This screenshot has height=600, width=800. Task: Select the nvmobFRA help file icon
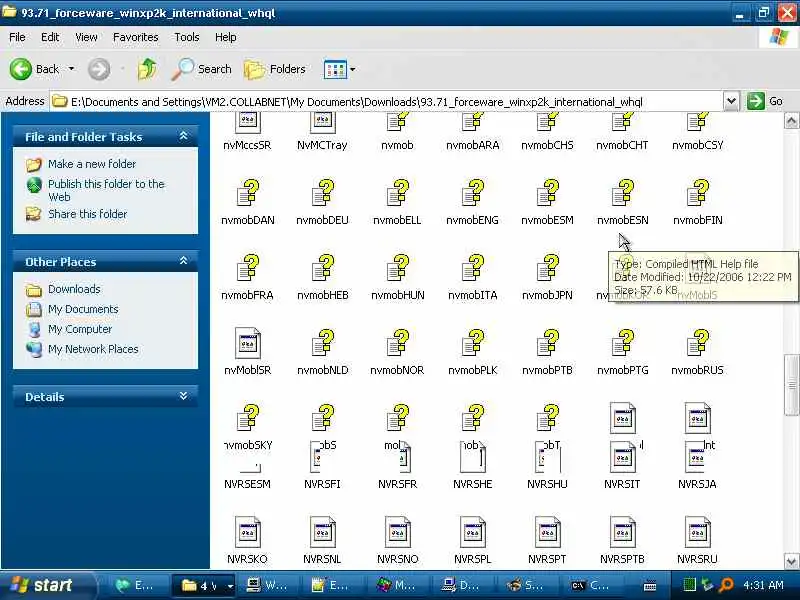point(247,268)
